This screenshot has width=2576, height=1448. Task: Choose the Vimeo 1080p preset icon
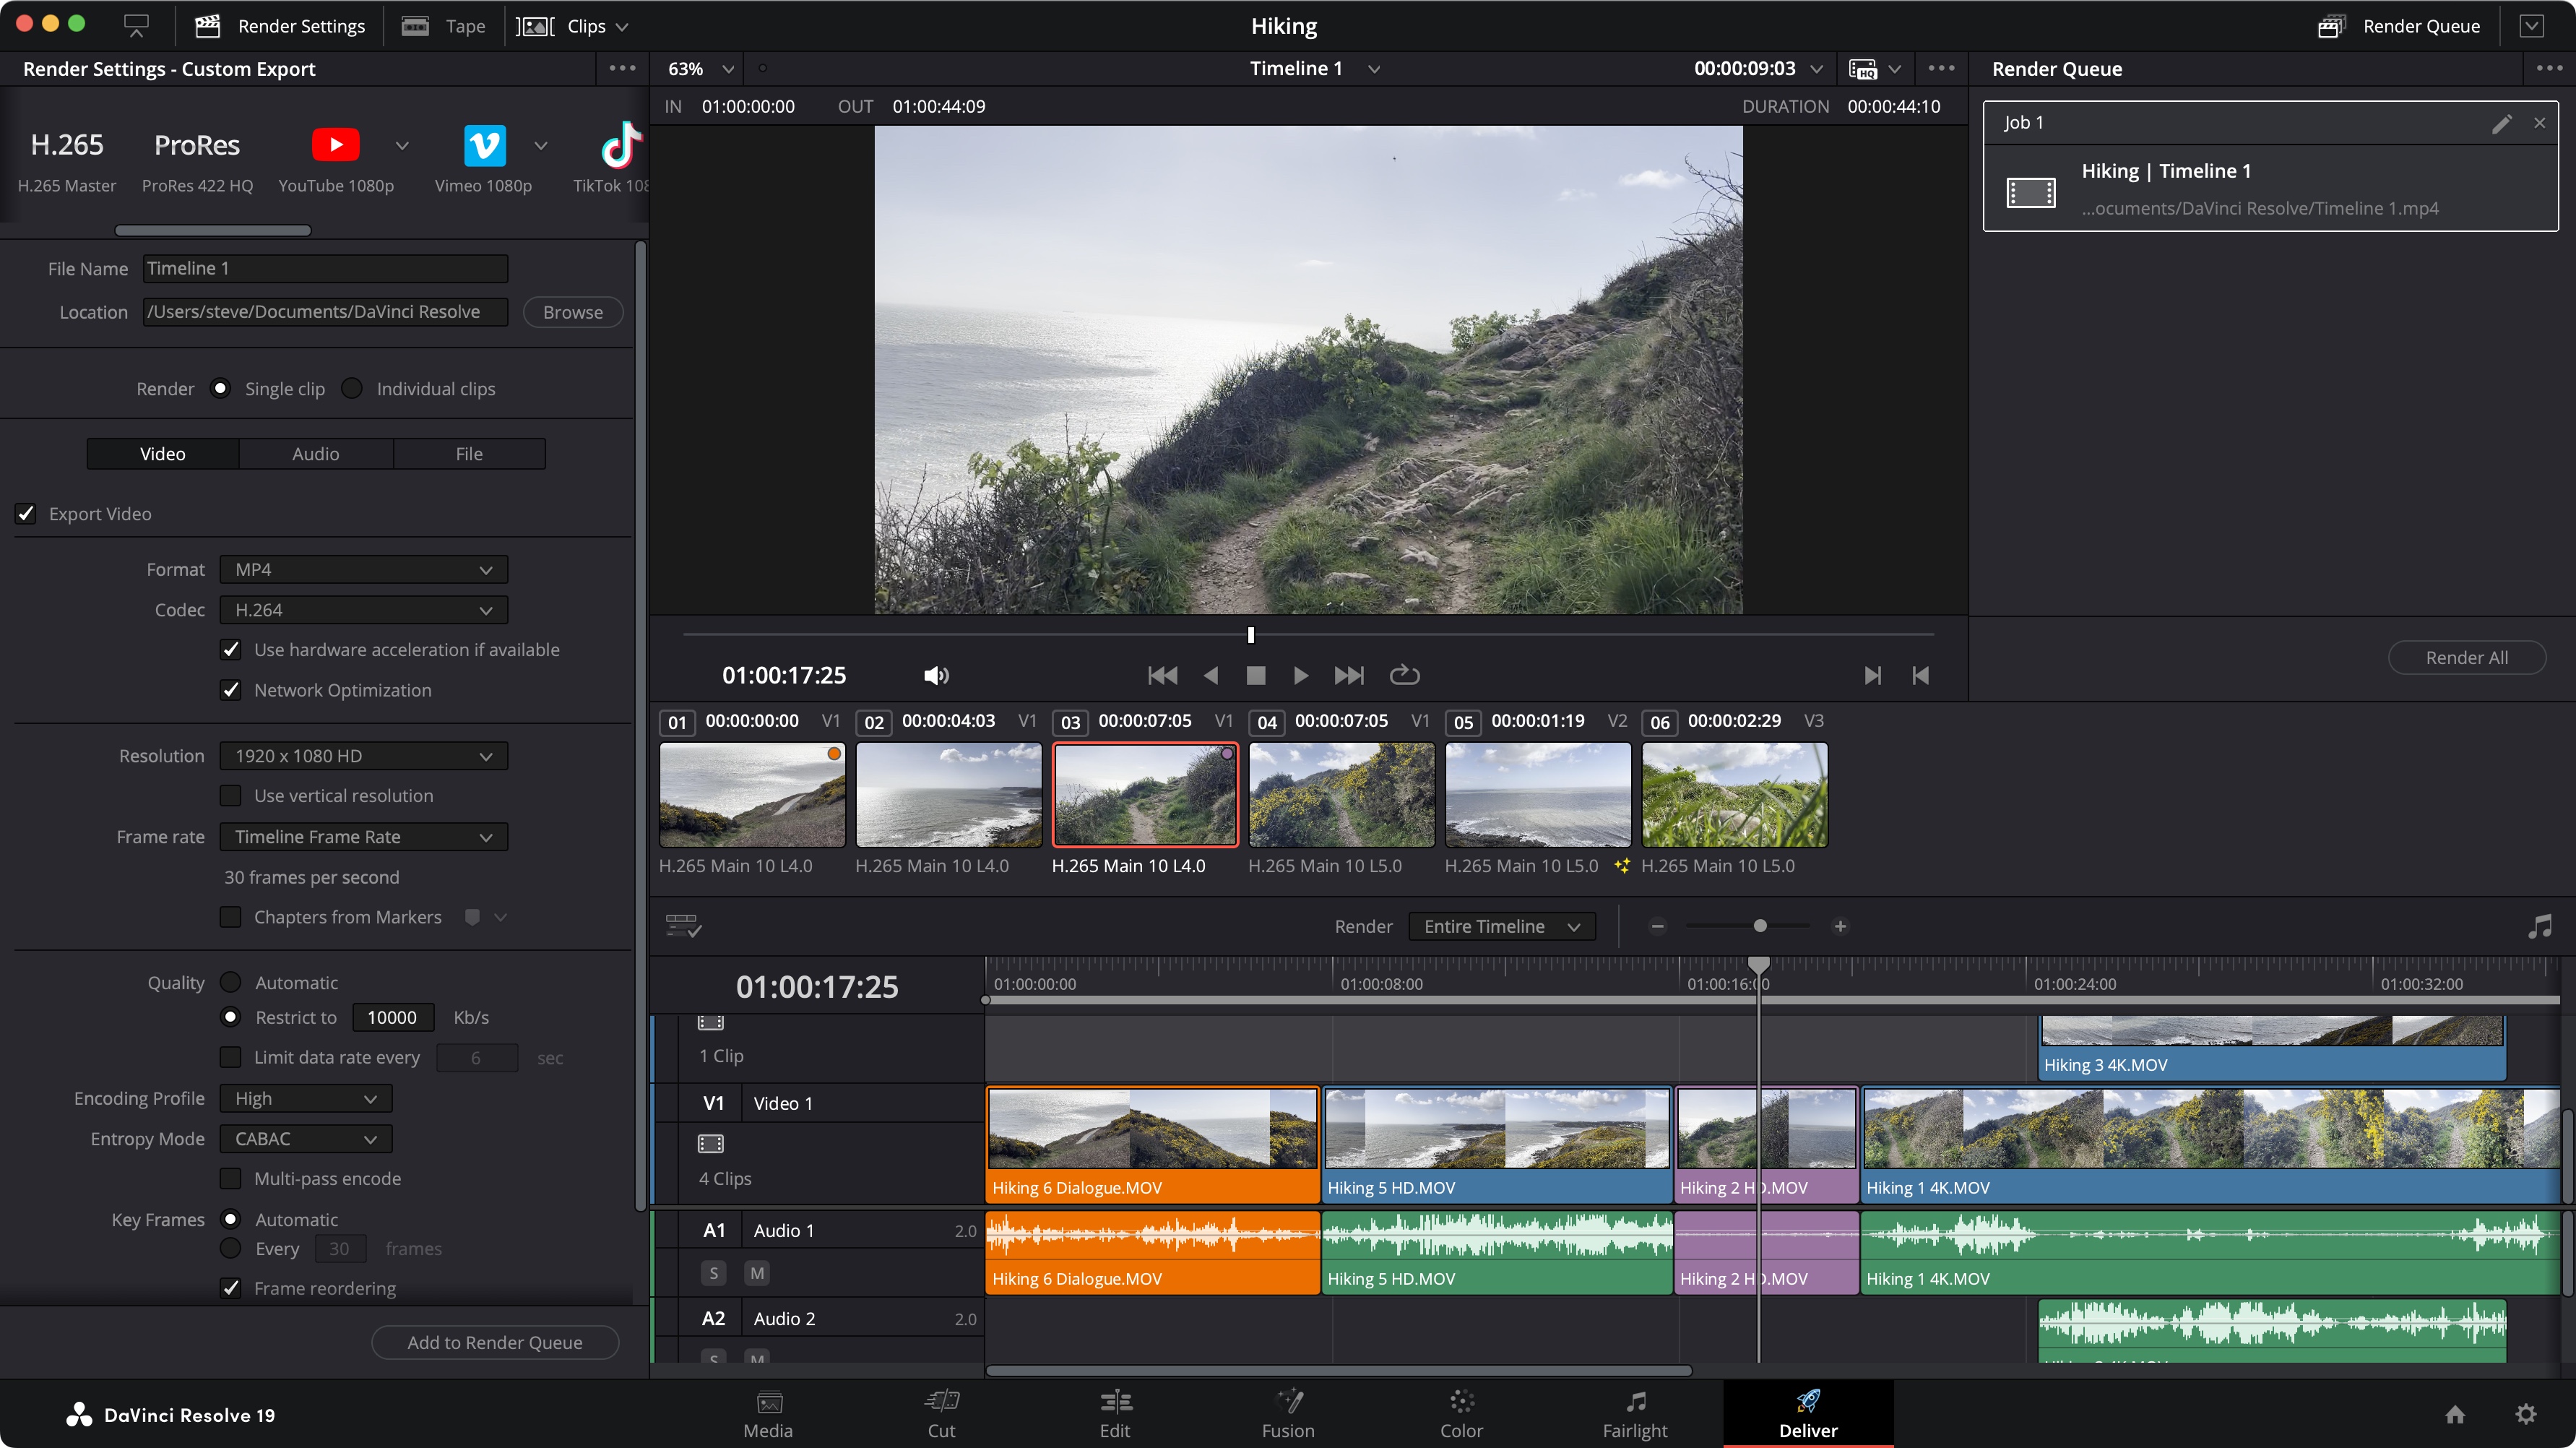484,145
